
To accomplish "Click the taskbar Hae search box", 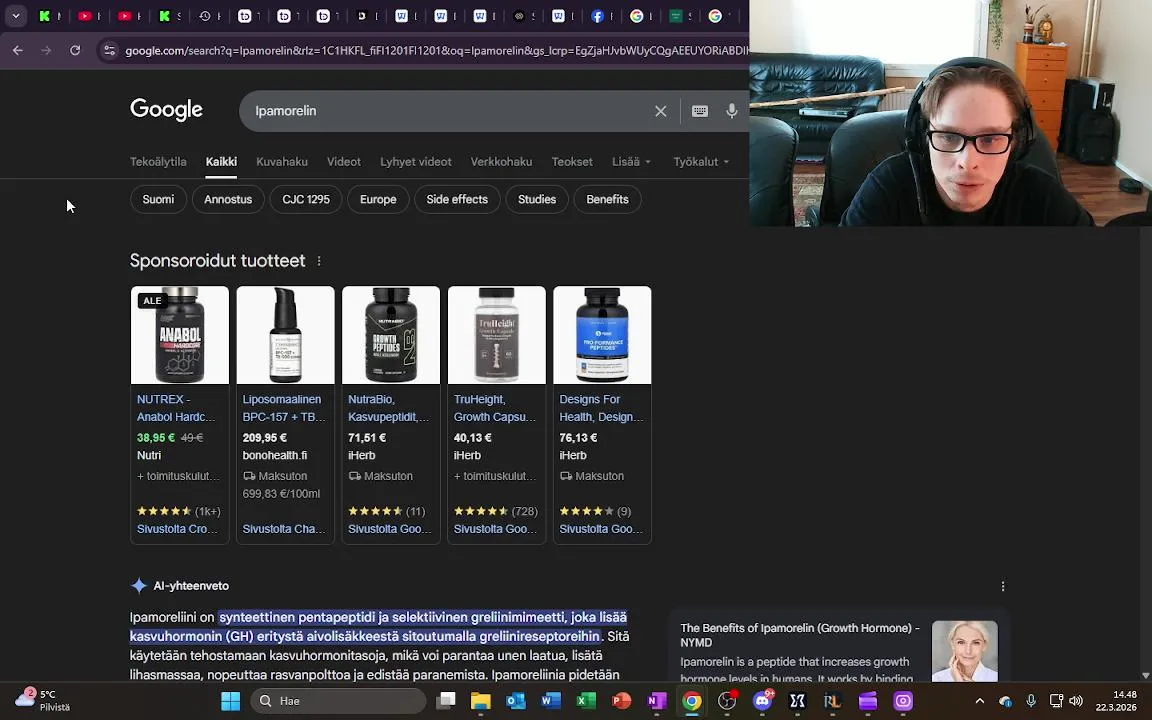I will click(339, 701).
